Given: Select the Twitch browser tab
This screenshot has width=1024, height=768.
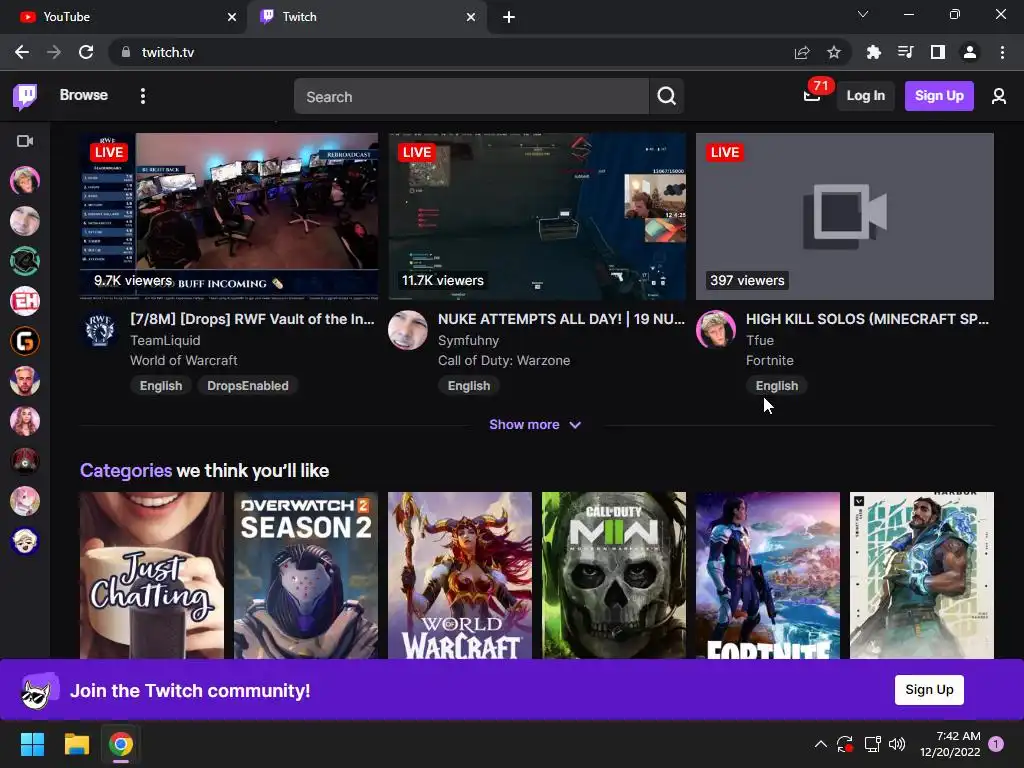Looking at the screenshot, I should pyautogui.click(x=368, y=17).
